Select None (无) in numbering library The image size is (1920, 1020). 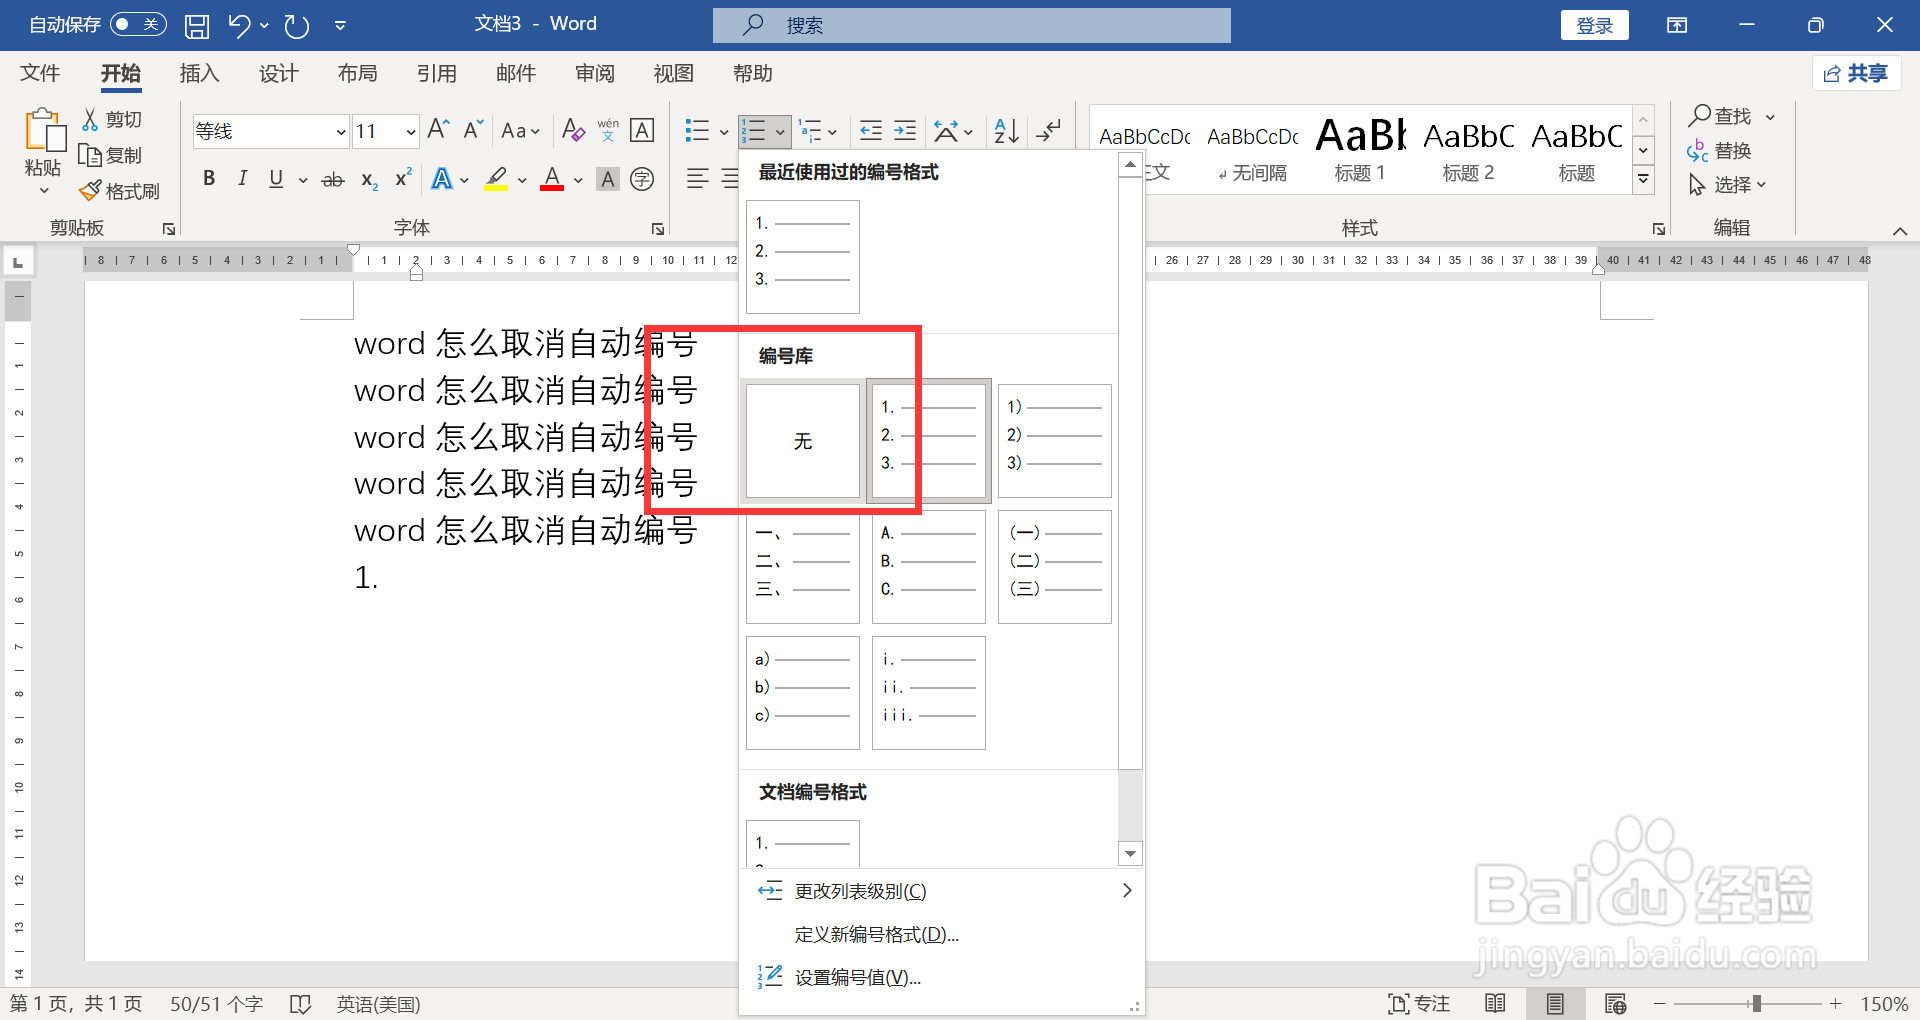pyautogui.click(x=803, y=441)
